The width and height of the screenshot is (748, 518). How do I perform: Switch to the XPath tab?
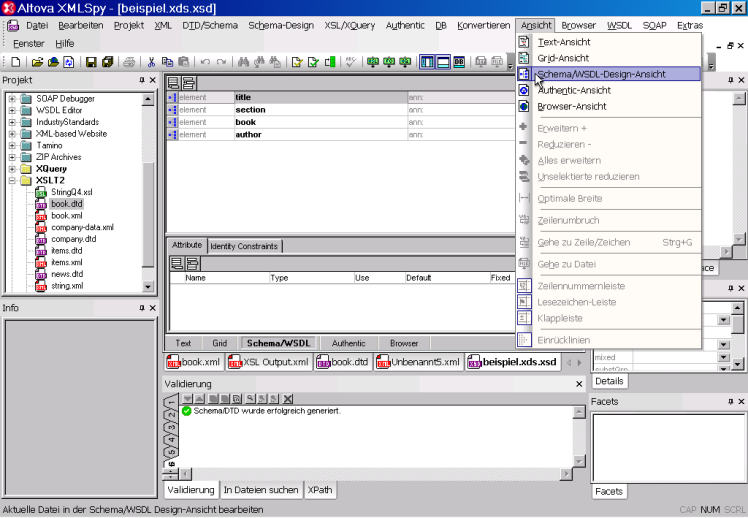point(320,490)
